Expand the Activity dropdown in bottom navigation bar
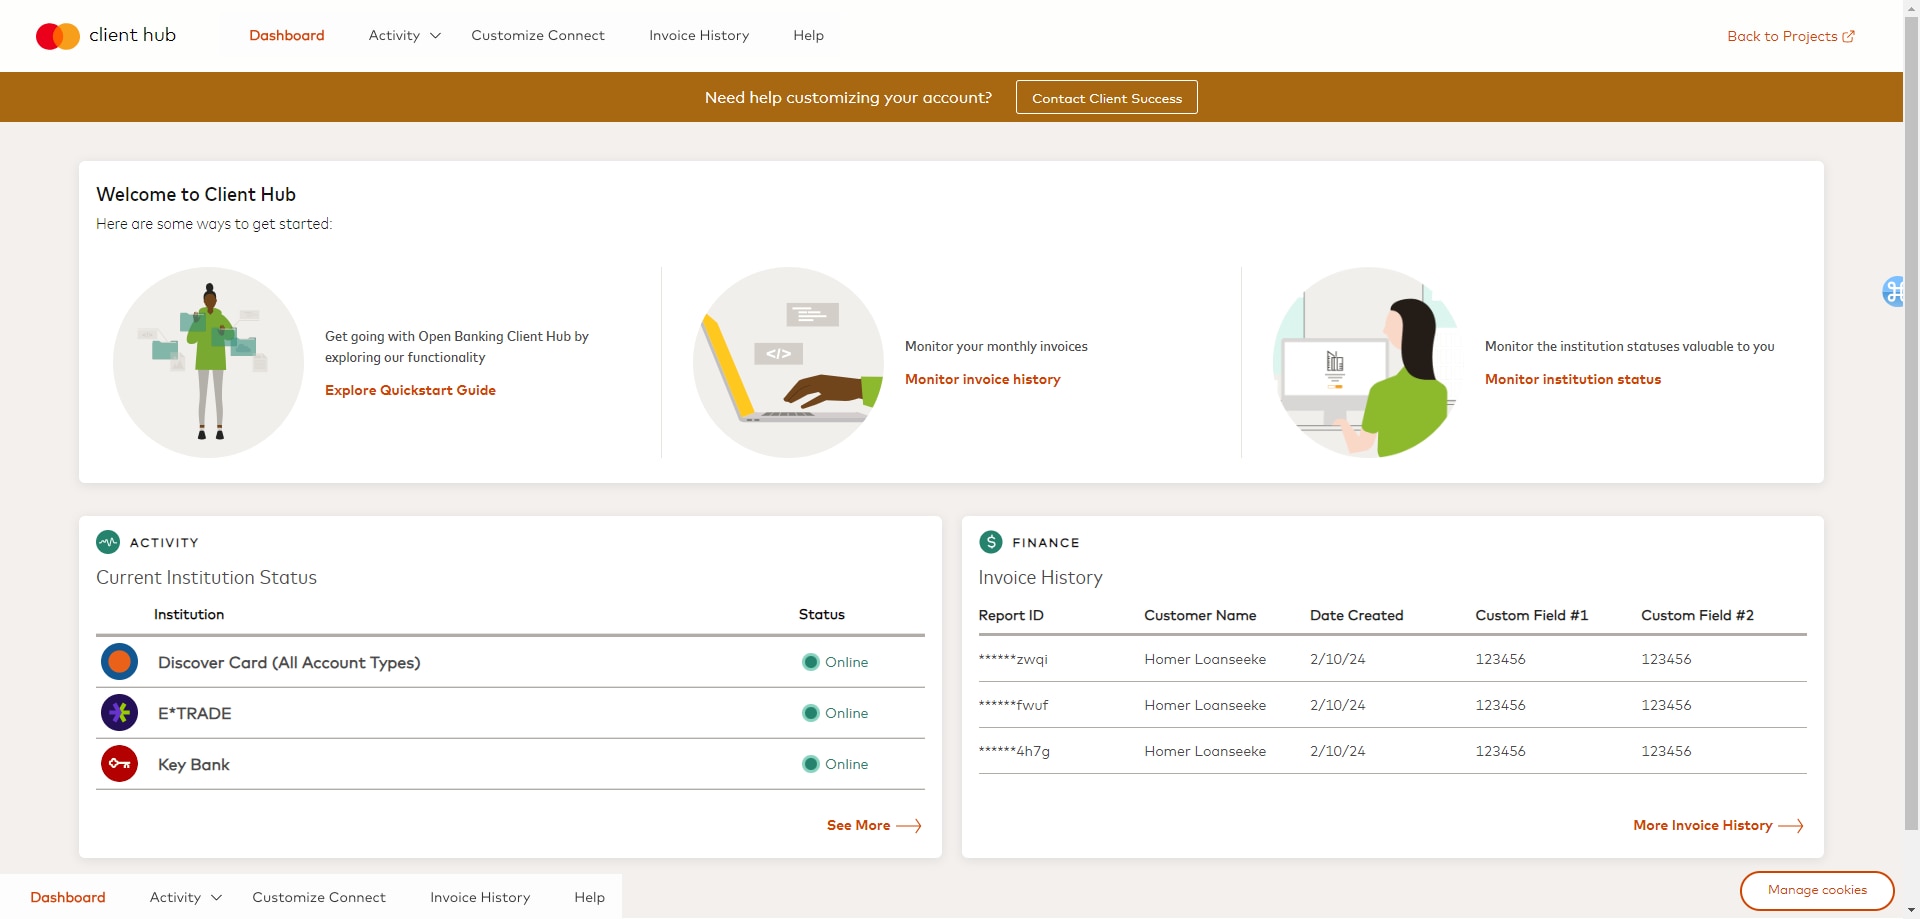Screen dimensions: 1920x919 186,897
